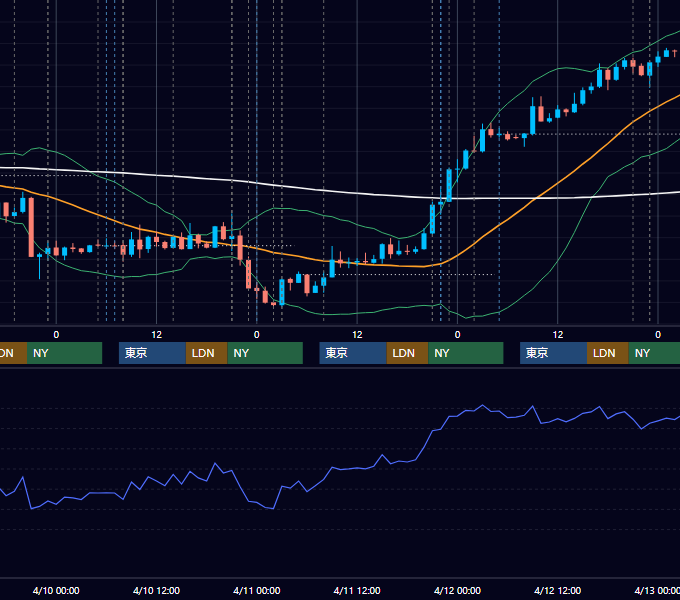This screenshot has width=680, height=600.
Task: Click the 4/10 12:00 date label
Action: [156, 590]
